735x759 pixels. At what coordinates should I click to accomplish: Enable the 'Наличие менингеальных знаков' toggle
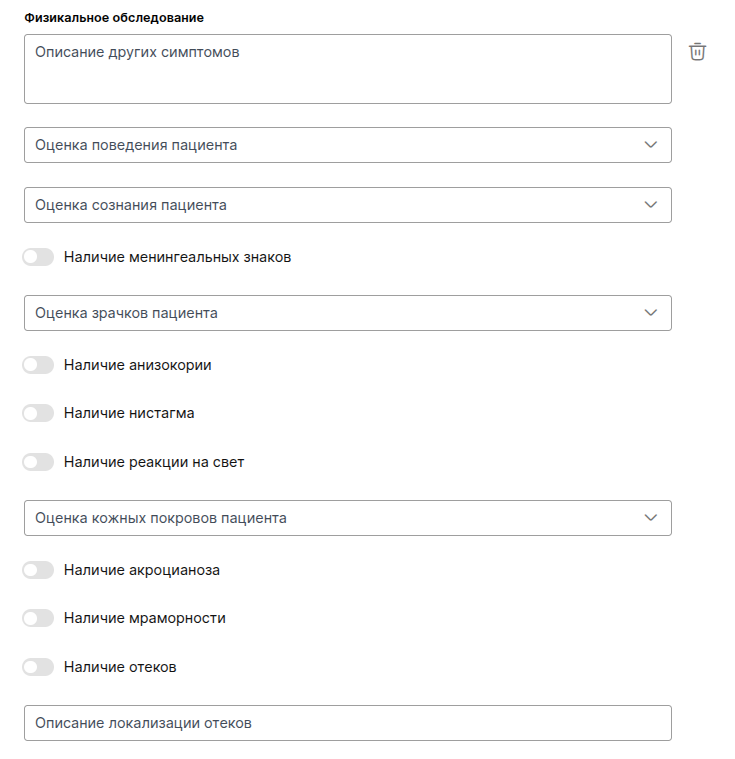tap(38, 257)
